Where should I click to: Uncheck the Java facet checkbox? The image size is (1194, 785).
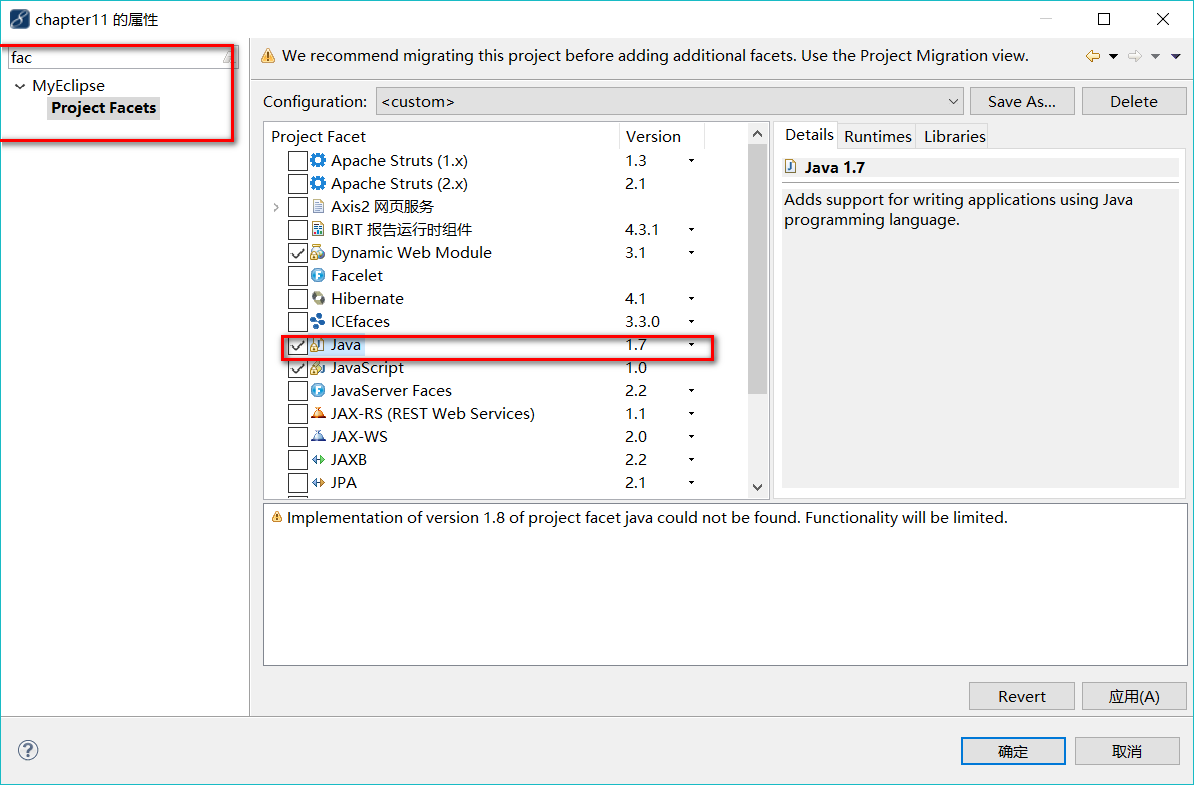point(298,345)
